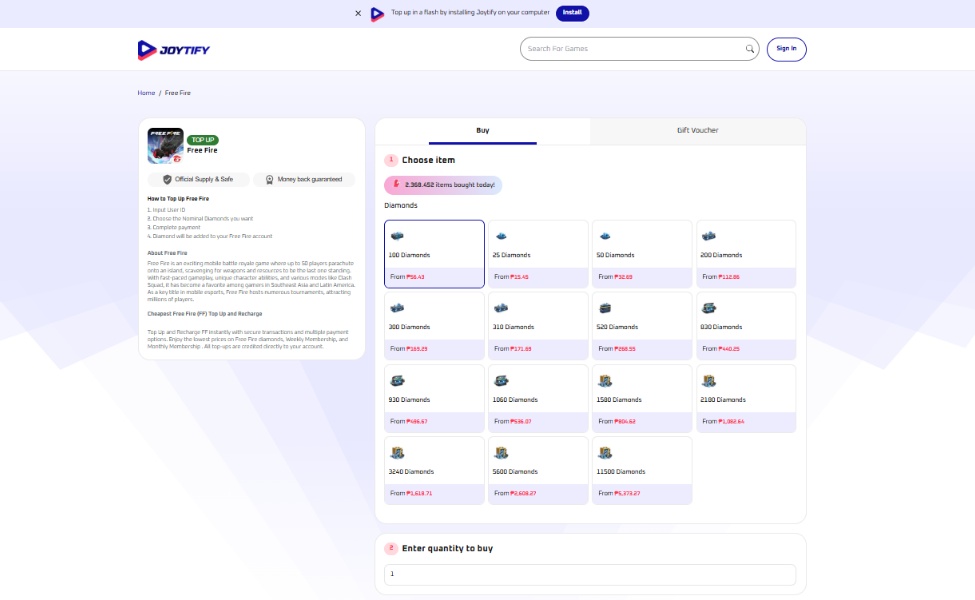This screenshot has height=600, width=975.
Task: Select the Buy tab
Action: click(483, 131)
